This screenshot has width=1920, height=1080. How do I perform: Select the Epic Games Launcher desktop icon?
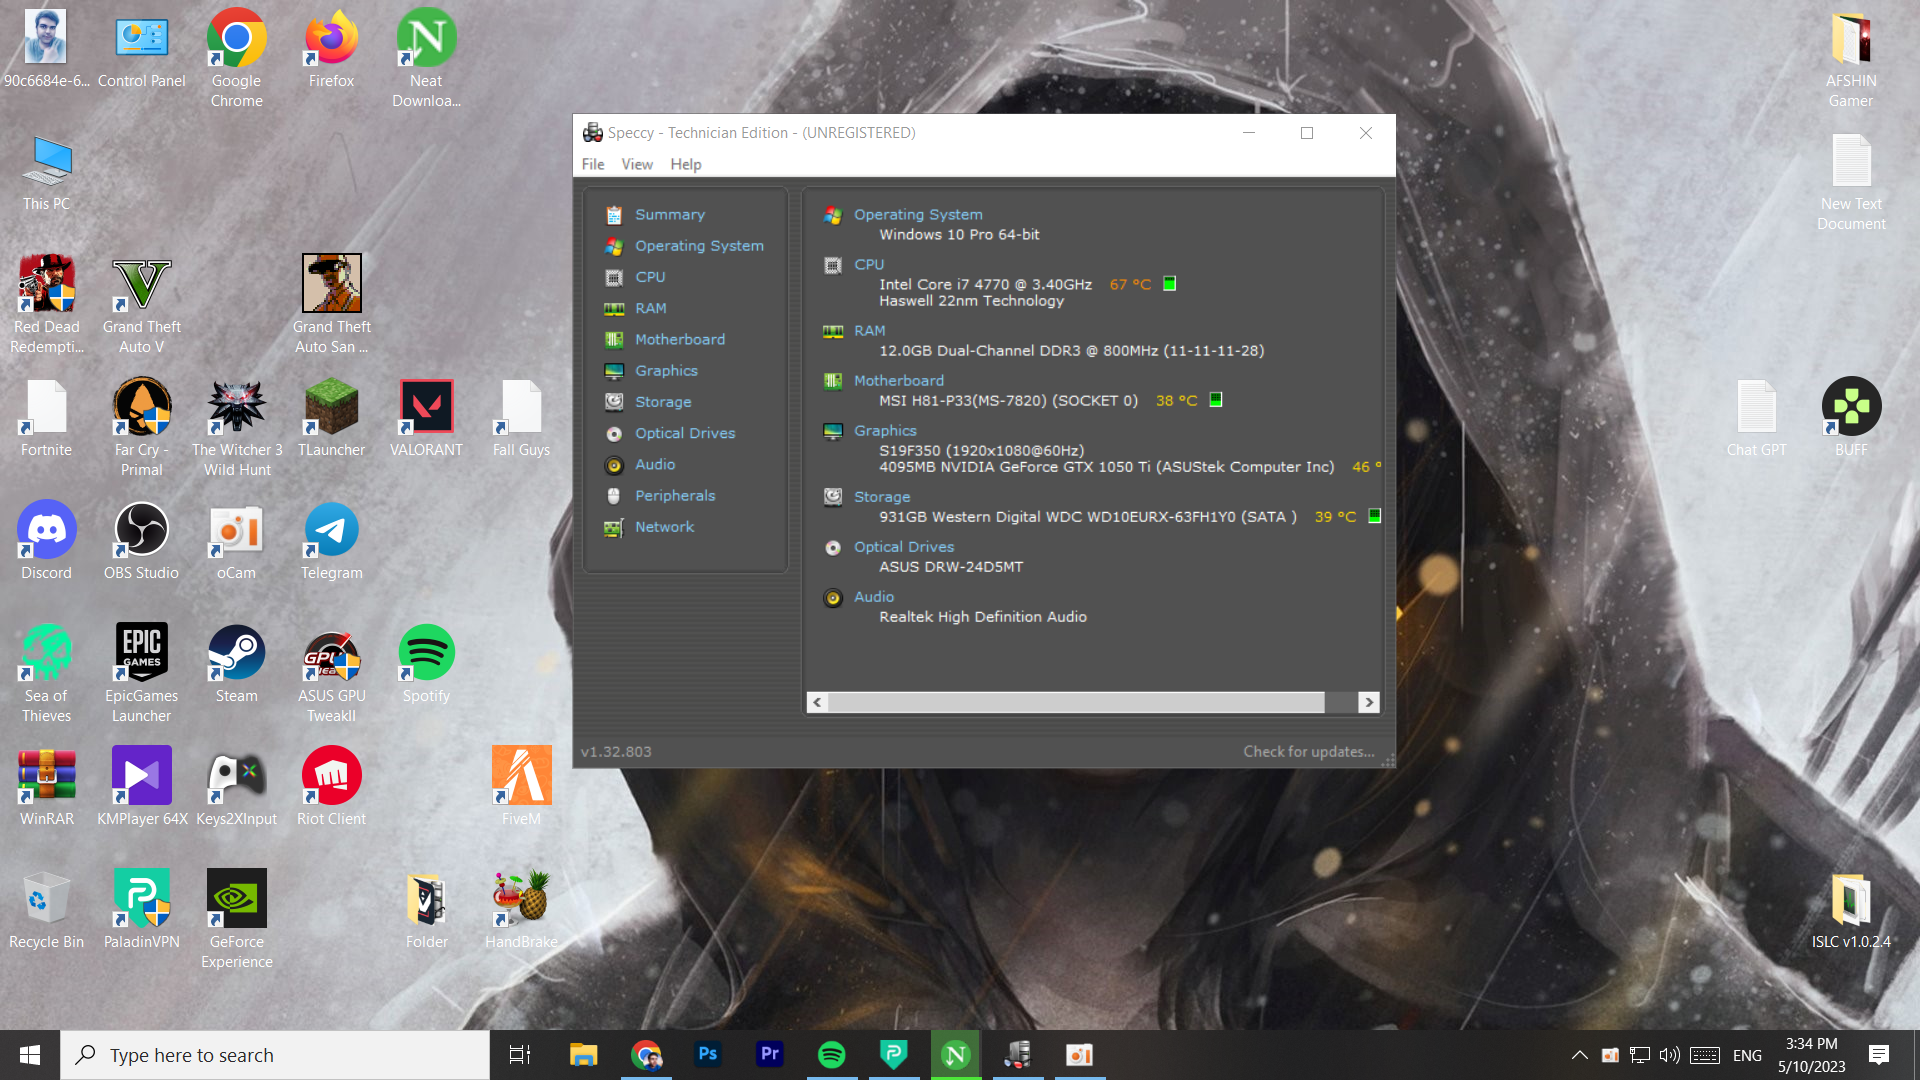pos(141,673)
